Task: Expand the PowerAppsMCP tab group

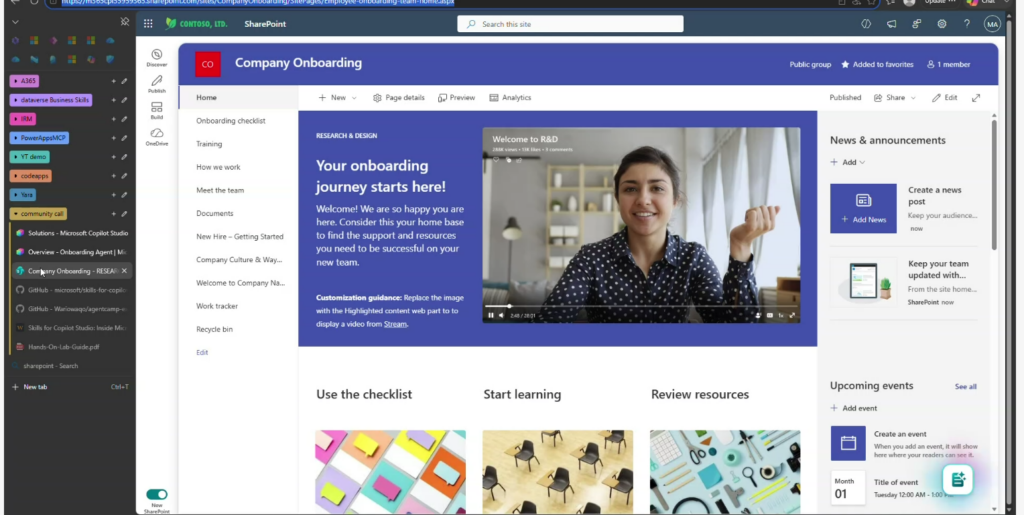Action: pos(39,138)
